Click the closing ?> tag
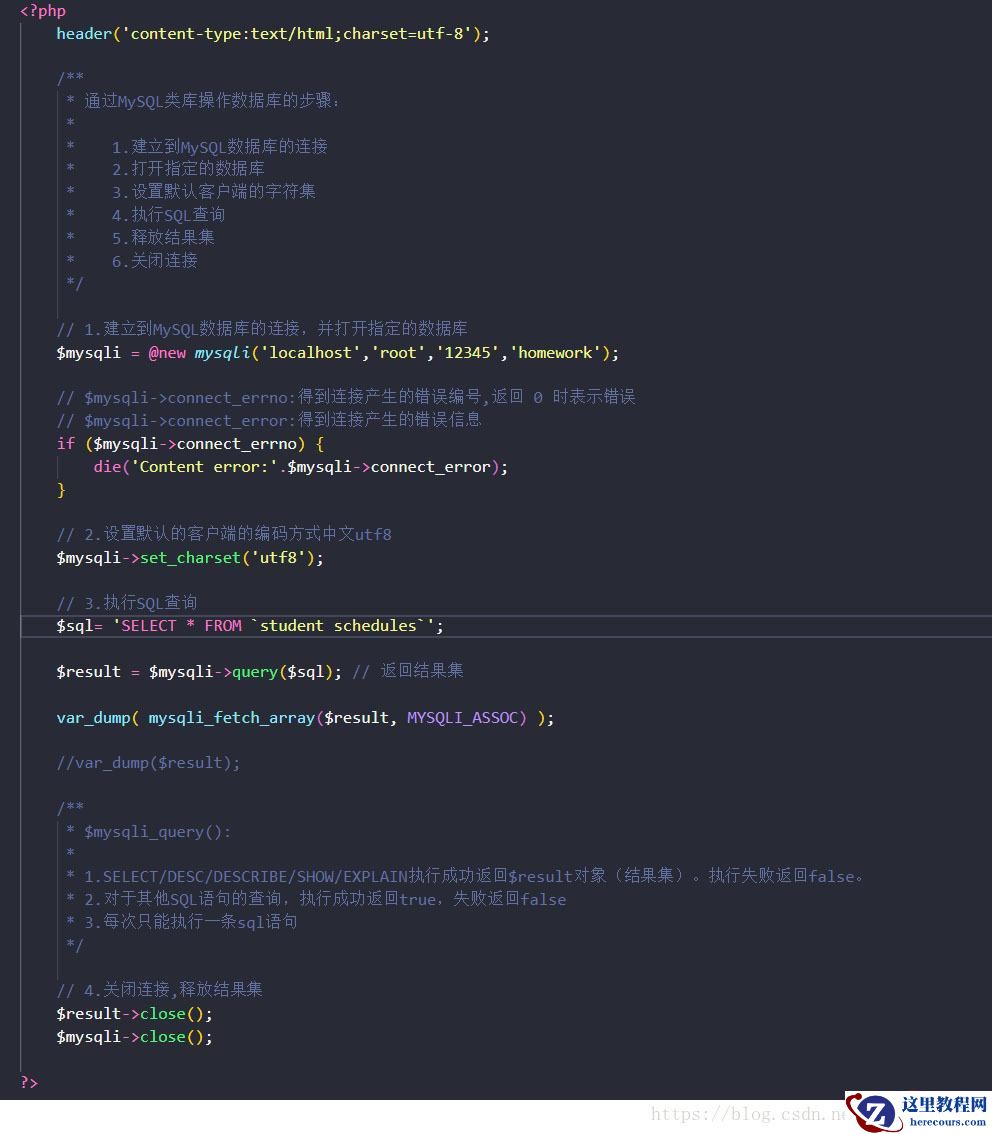Screen dimensions: 992x1134 click(x=29, y=1082)
